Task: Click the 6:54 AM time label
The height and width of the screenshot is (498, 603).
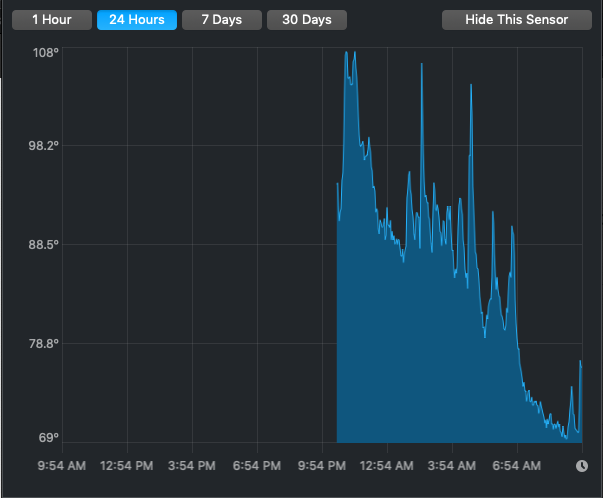Action: click(x=516, y=466)
